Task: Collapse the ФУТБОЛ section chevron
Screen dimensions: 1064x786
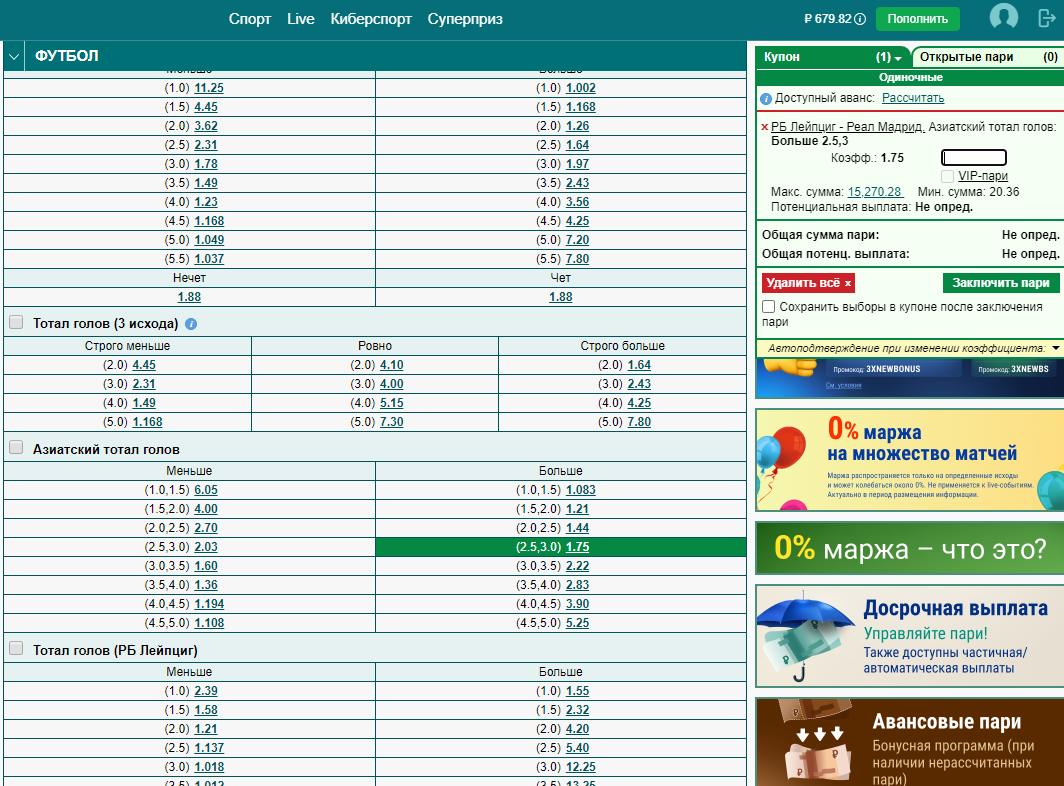Action: [14, 56]
